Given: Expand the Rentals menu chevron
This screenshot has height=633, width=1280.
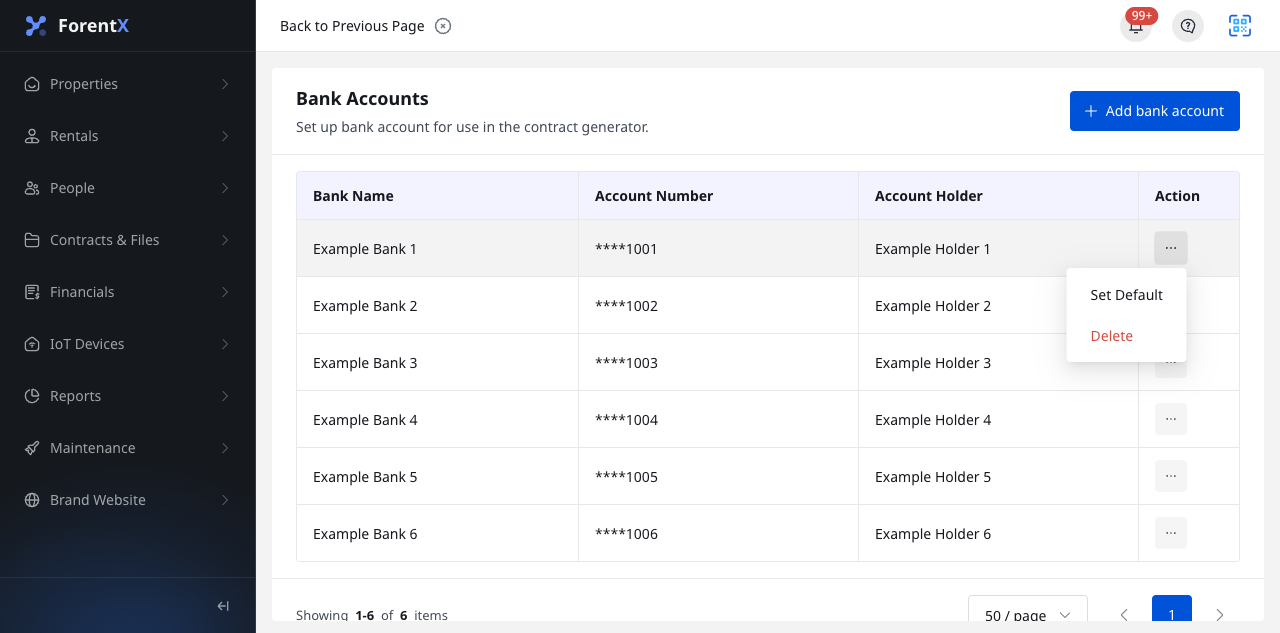Looking at the screenshot, I should pos(225,136).
